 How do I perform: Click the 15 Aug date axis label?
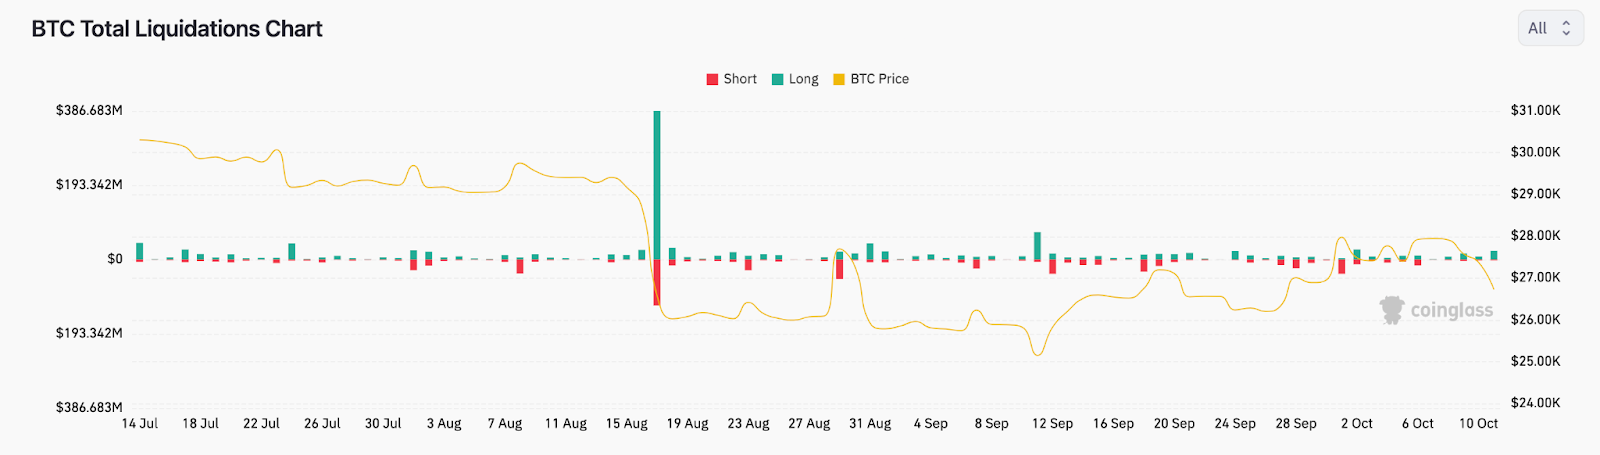(626, 424)
